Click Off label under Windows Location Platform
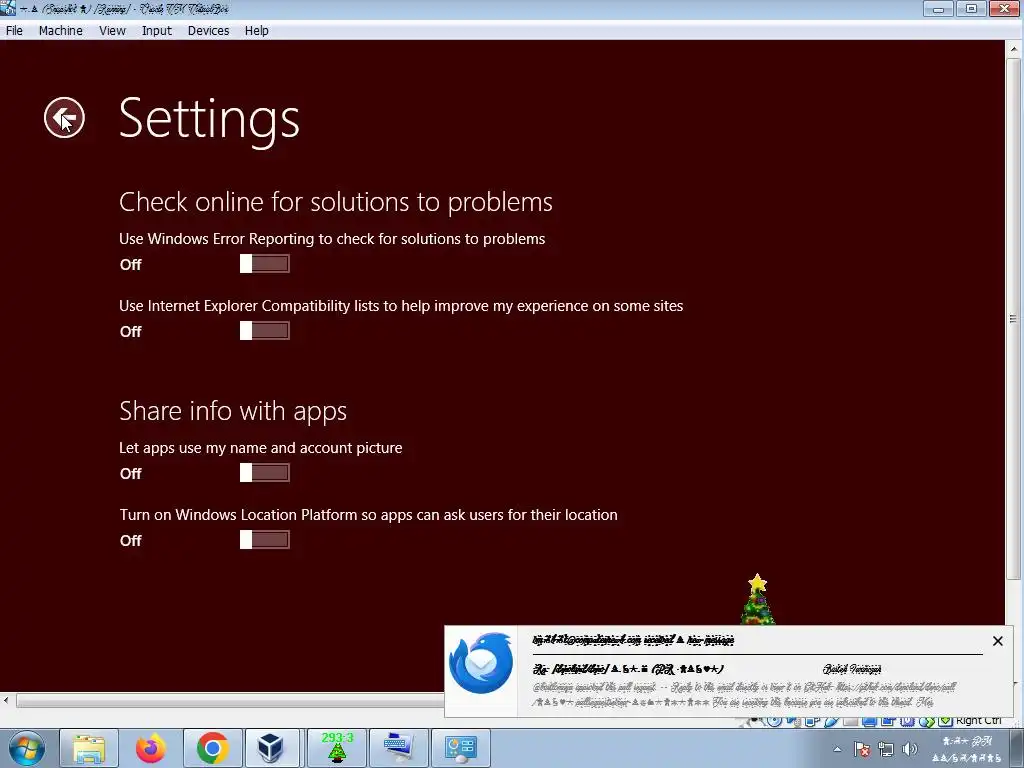The width and height of the screenshot is (1024, 768). coord(131,541)
